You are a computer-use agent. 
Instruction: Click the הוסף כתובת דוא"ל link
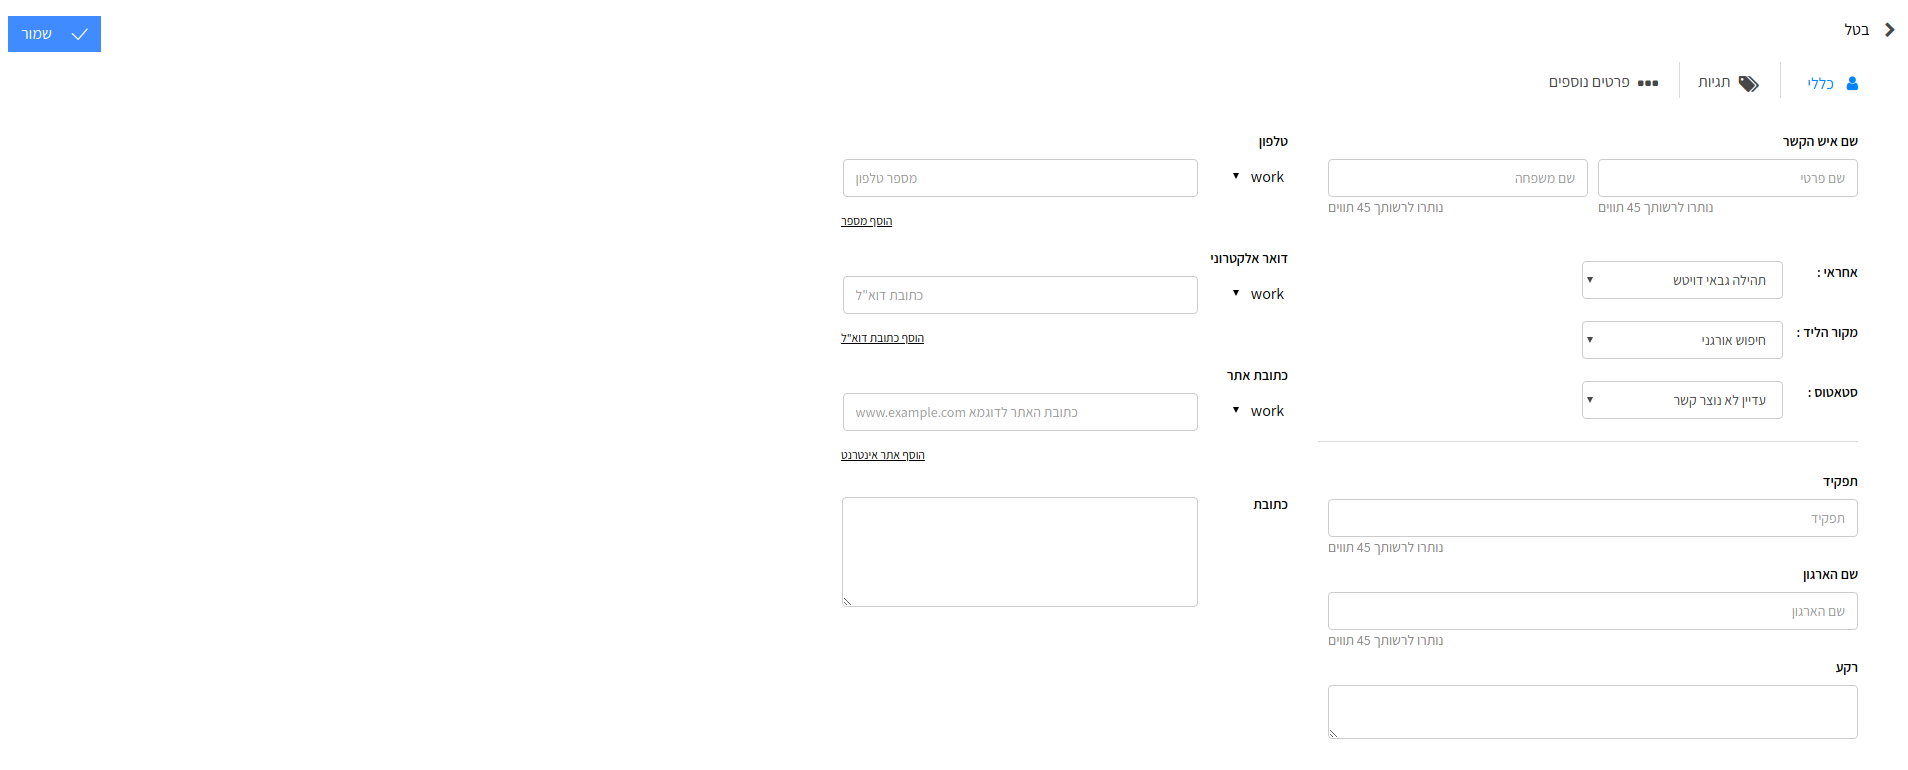tap(882, 338)
